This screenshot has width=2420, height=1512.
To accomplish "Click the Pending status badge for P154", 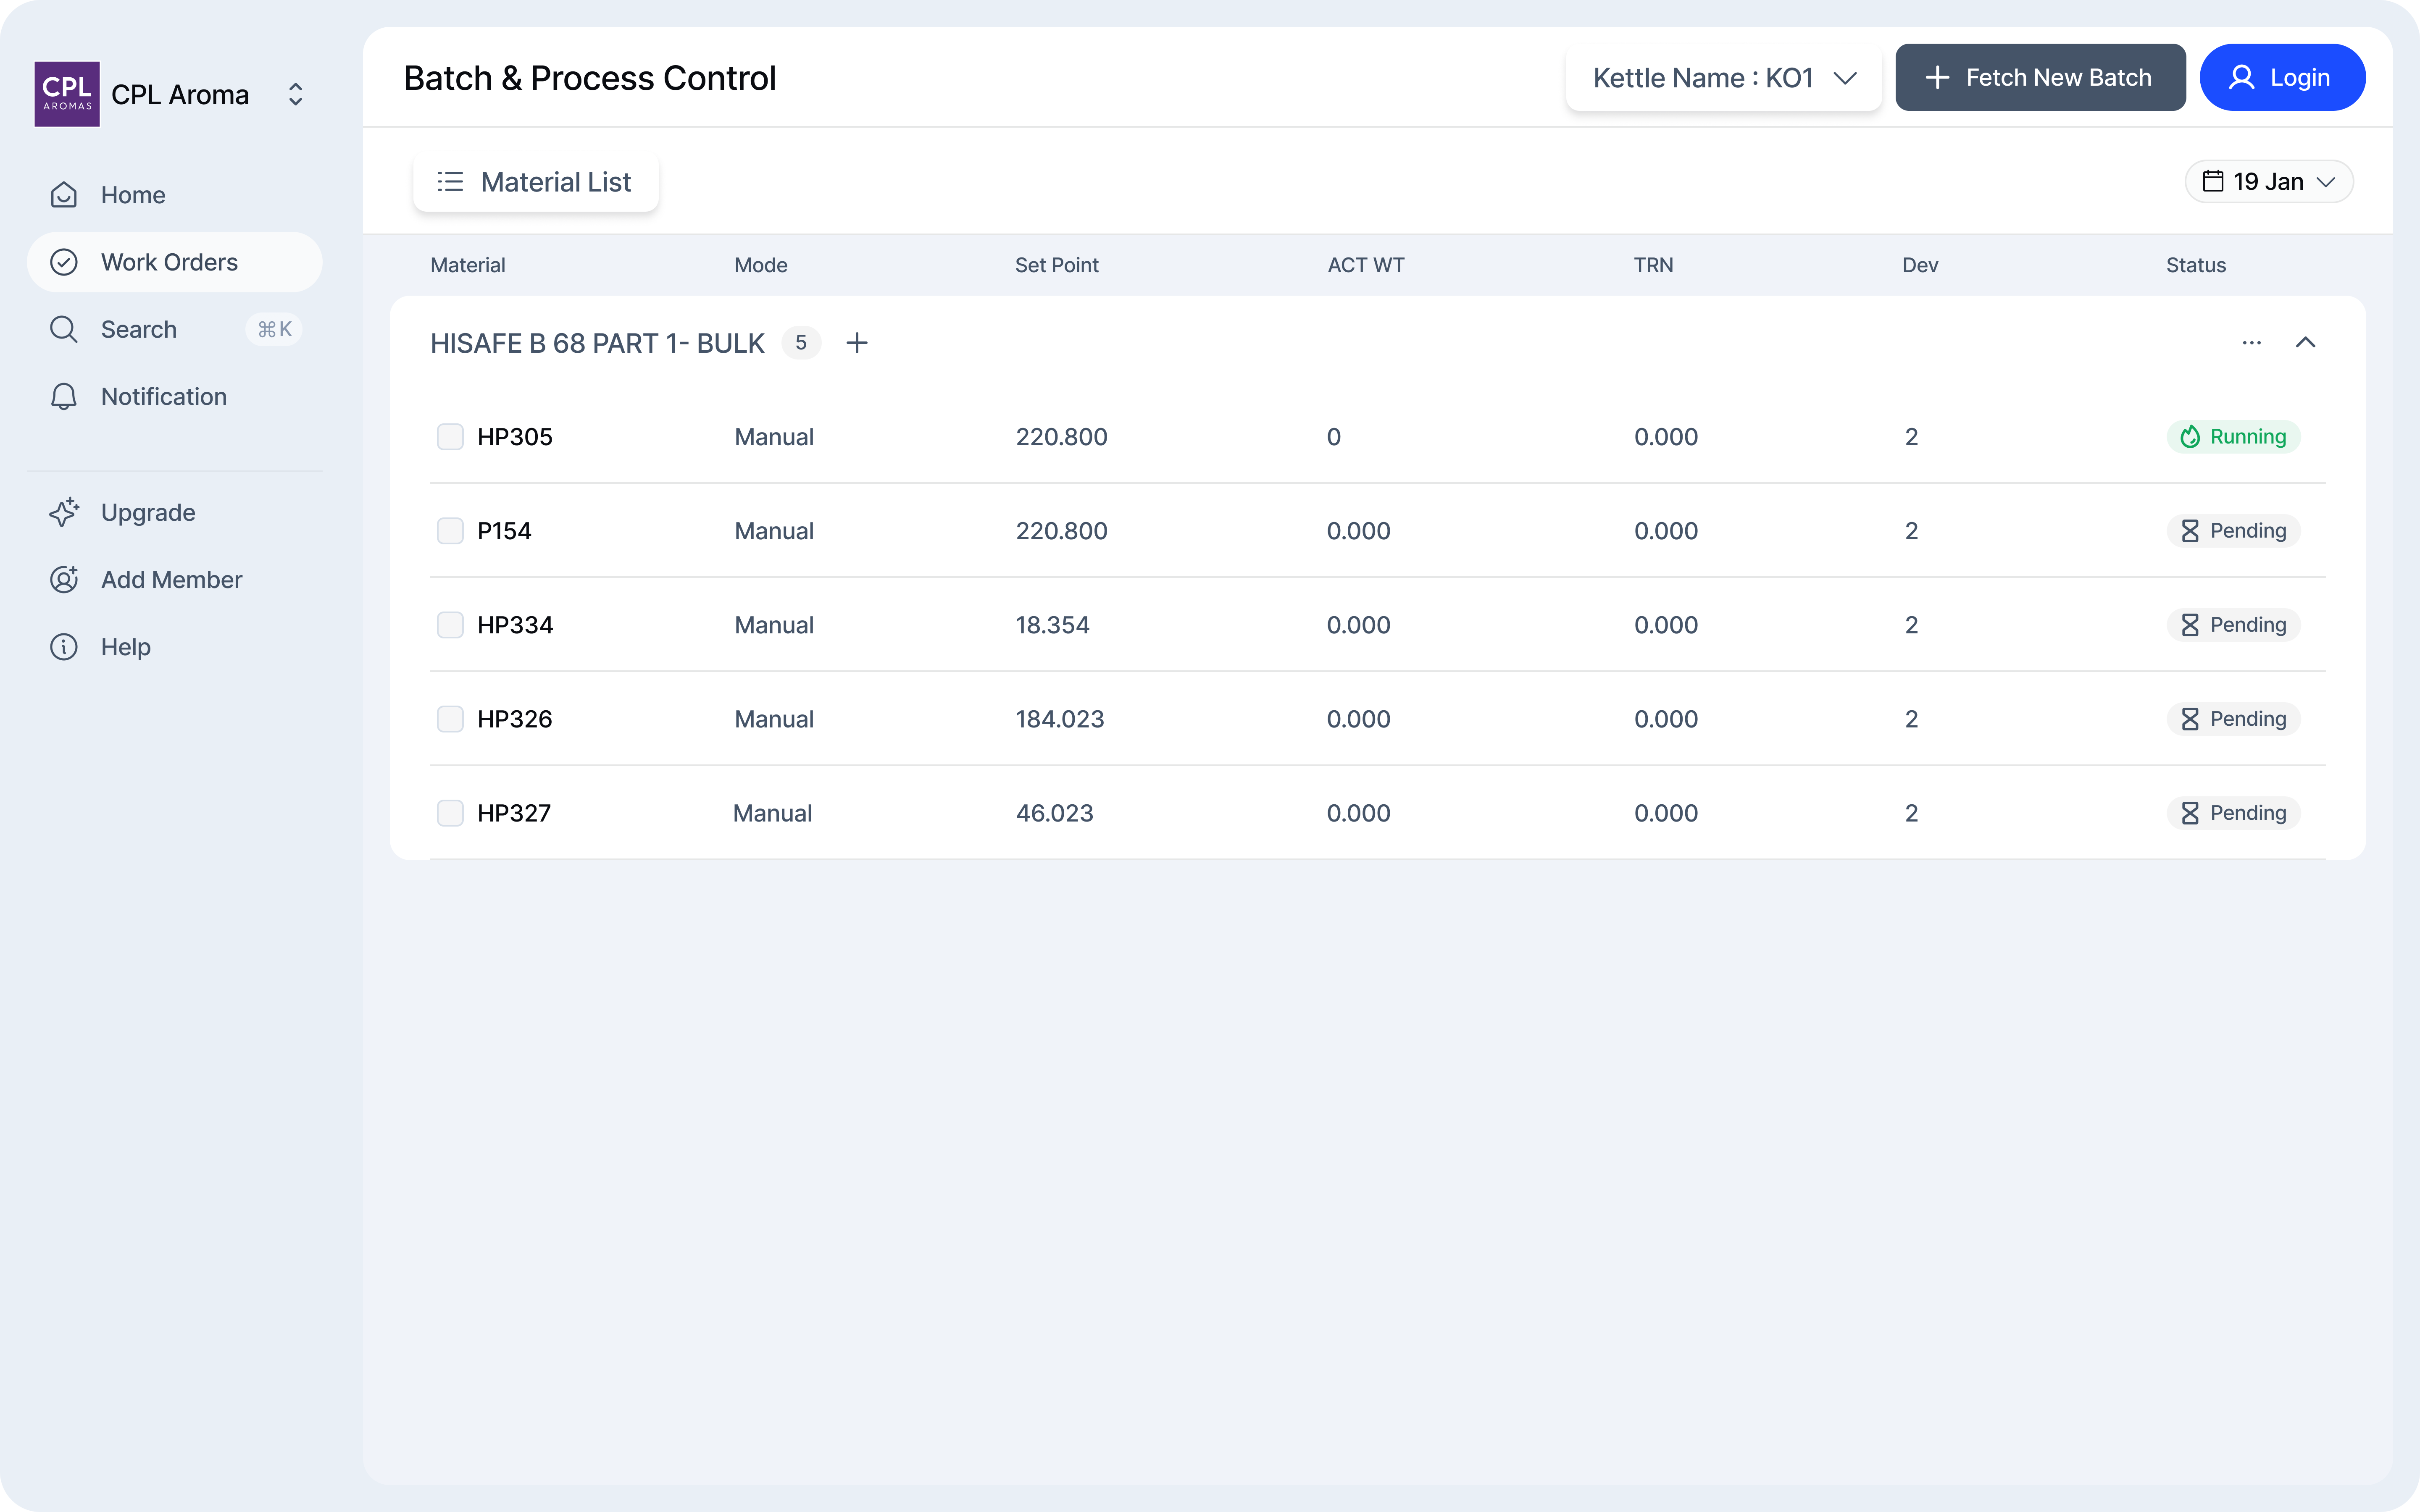I will click(2234, 531).
